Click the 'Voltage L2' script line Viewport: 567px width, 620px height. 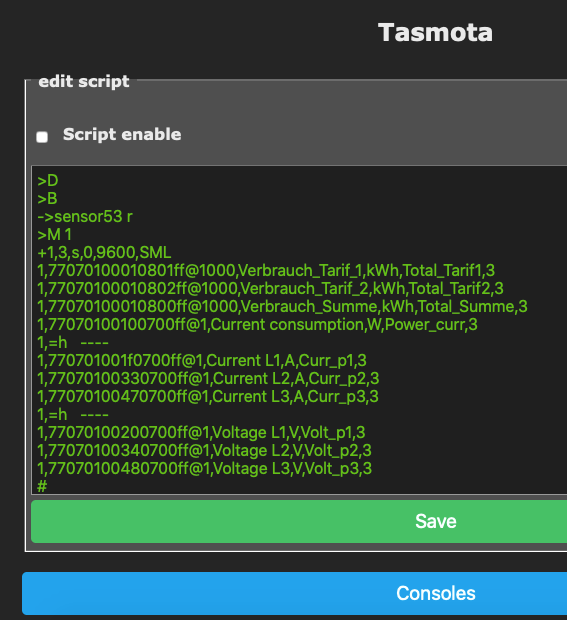[x=204, y=450]
